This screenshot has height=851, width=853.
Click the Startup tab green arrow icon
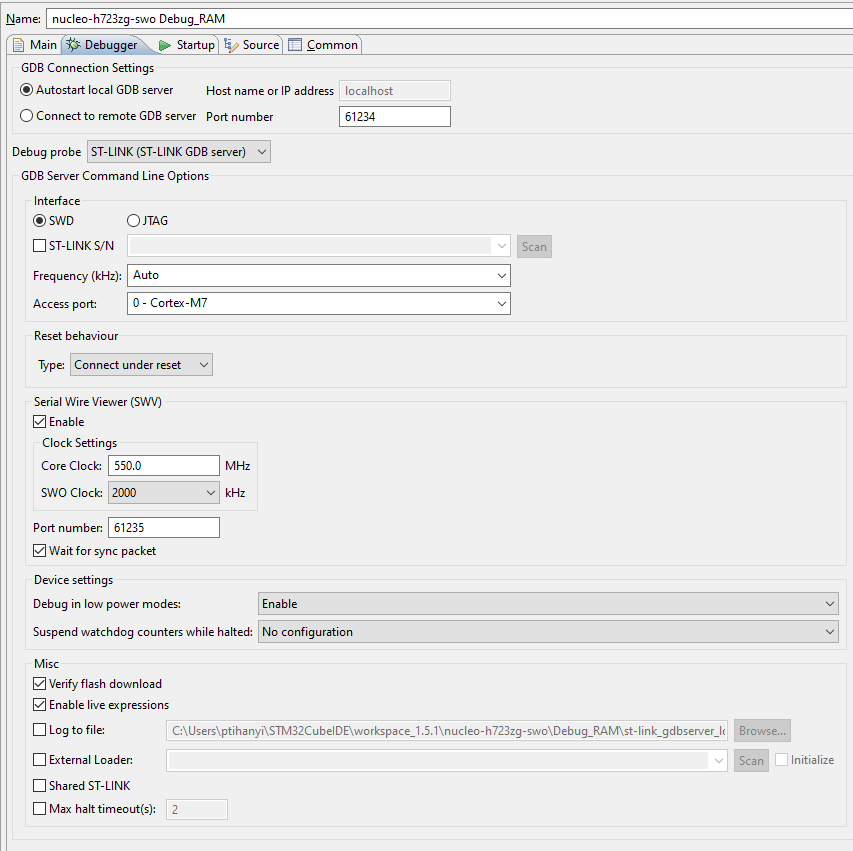click(164, 45)
